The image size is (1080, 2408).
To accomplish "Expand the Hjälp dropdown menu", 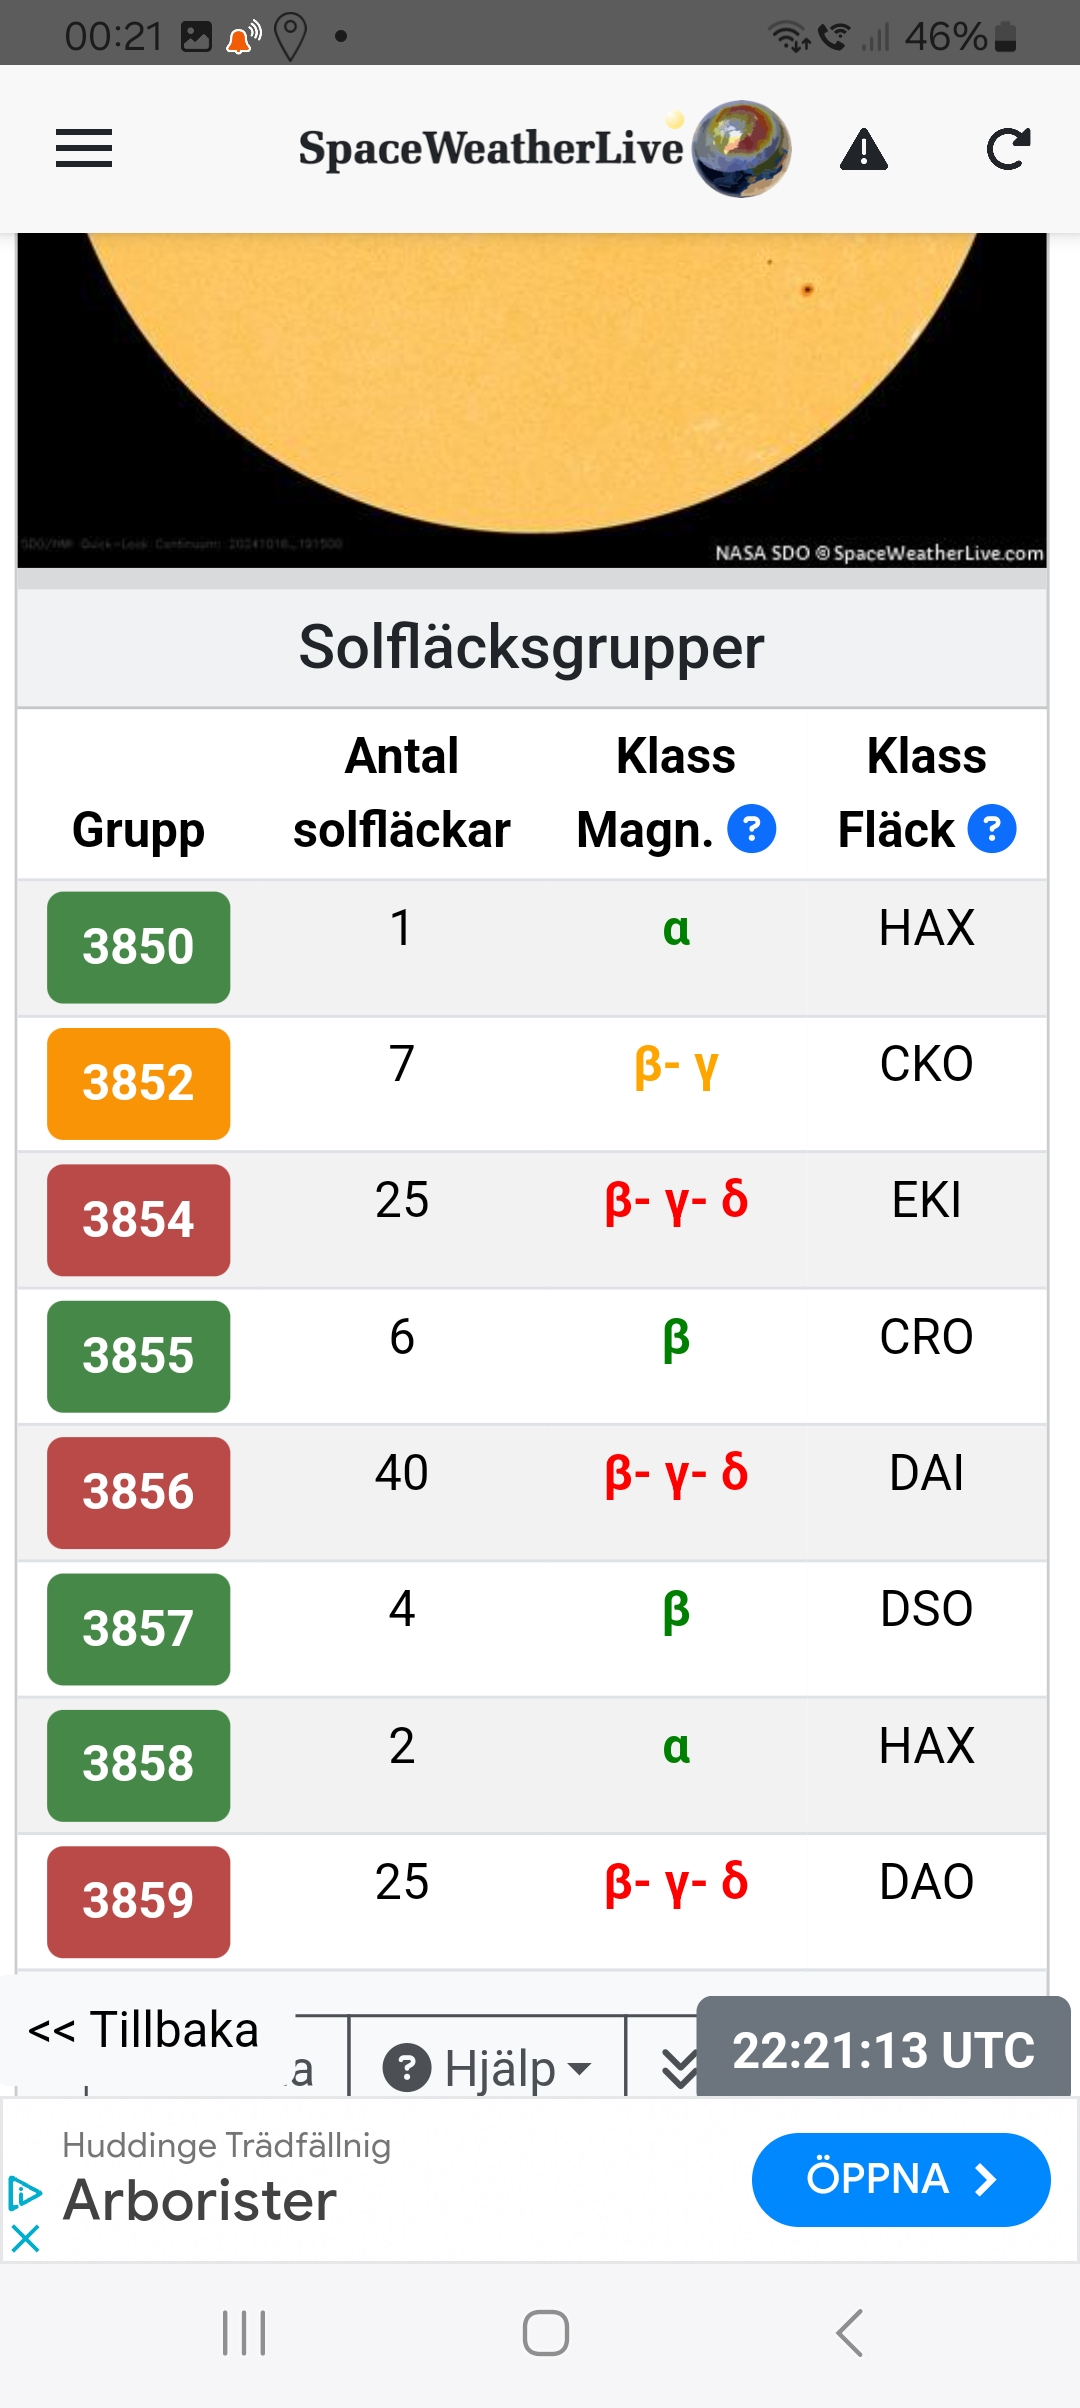I will pos(489,2068).
